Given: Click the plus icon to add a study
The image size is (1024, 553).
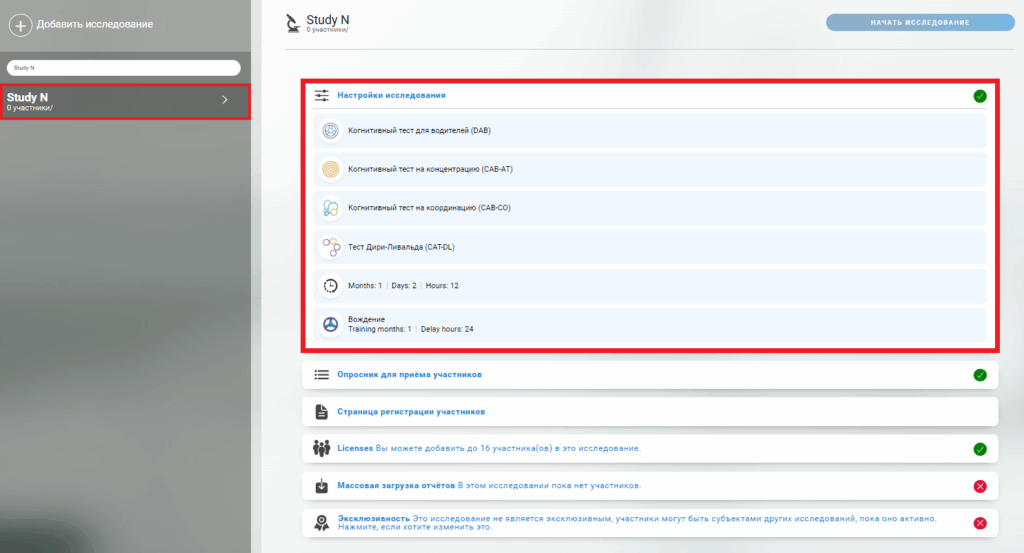Looking at the screenshot, I should tap(20, 24).
